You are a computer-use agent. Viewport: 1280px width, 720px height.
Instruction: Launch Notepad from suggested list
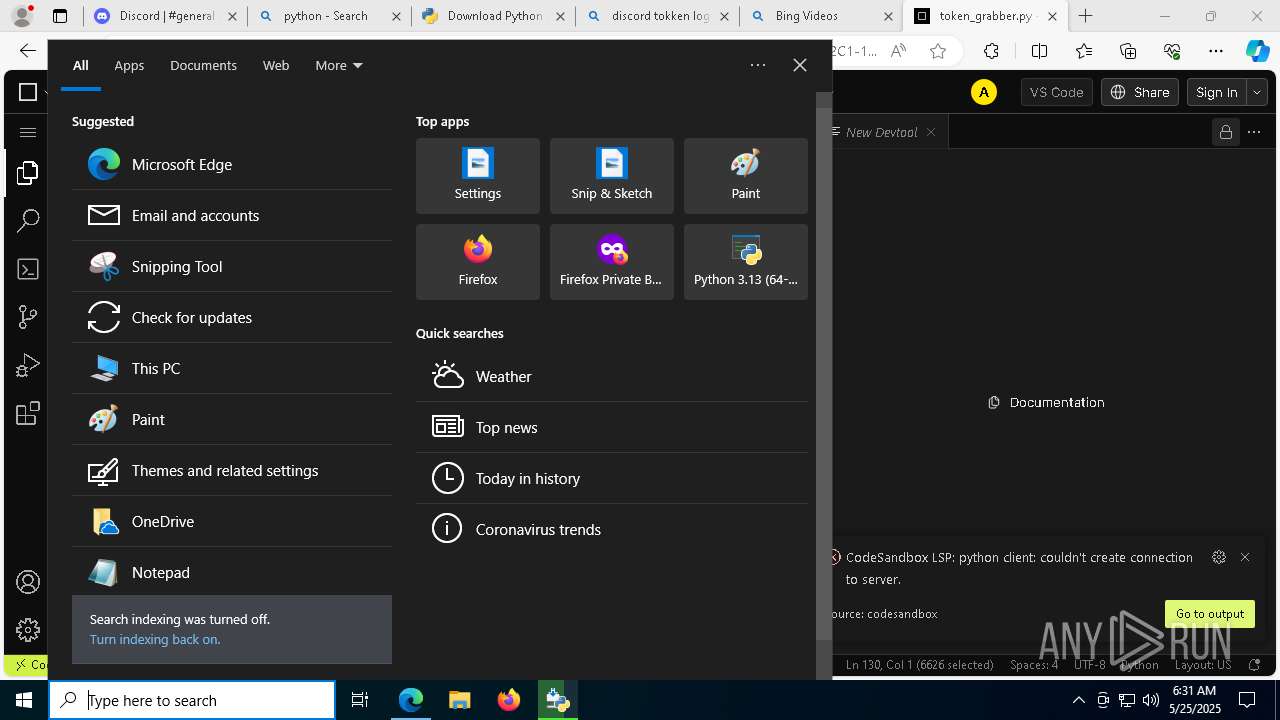232,572
